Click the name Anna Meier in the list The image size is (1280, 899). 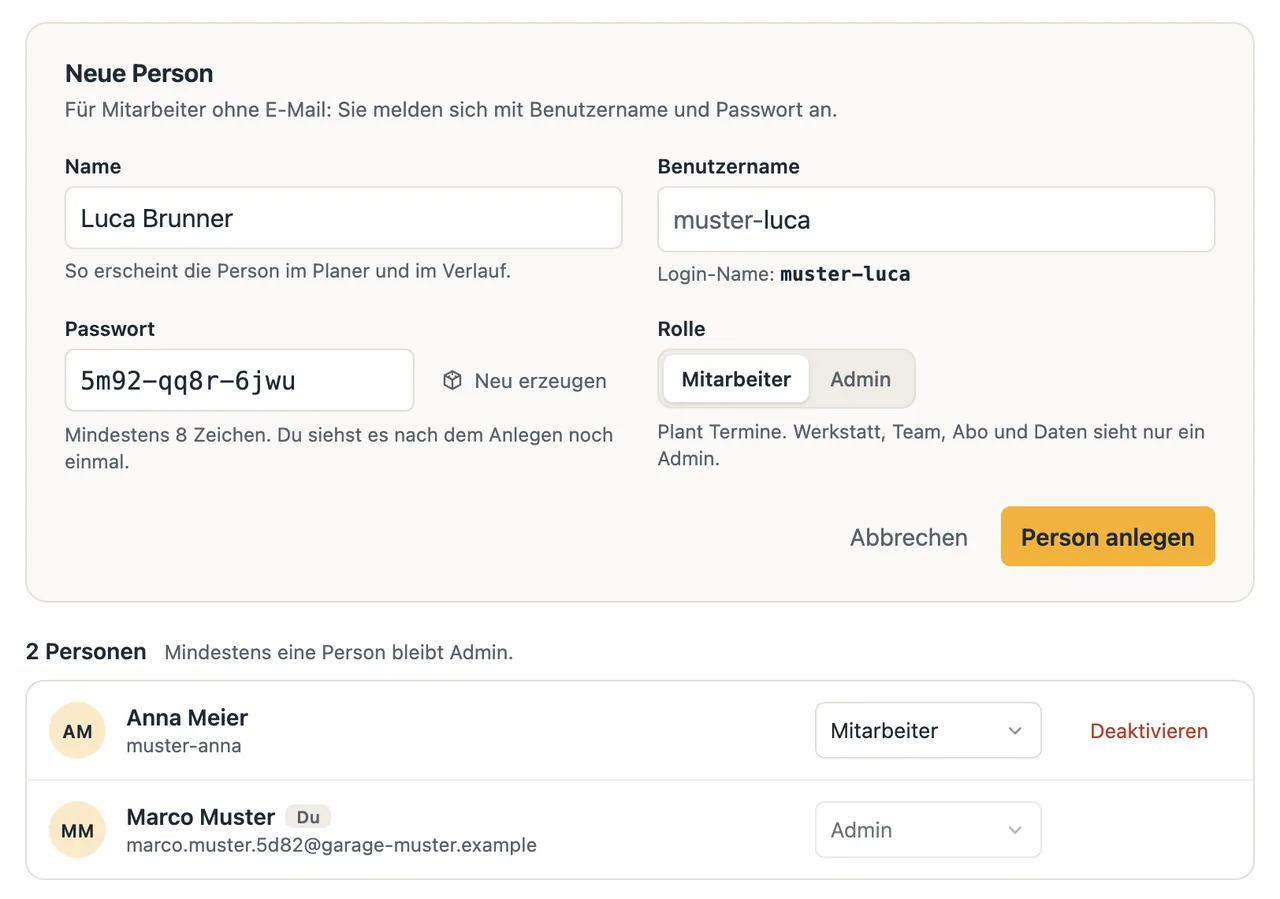point(187,717)
